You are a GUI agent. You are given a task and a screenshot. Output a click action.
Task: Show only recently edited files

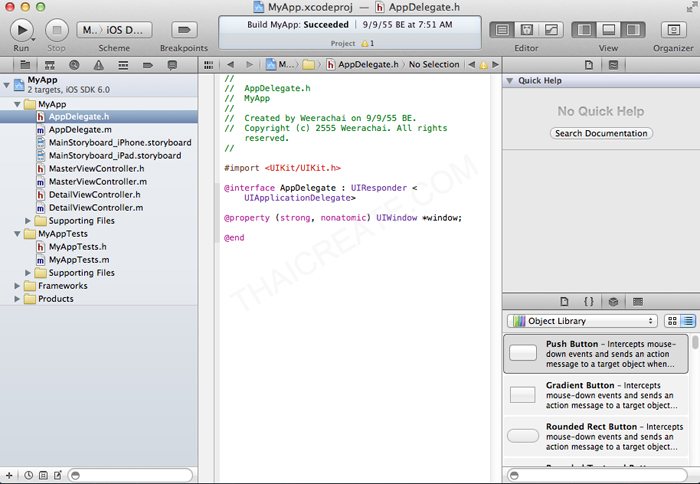click(x=28, y=476)
